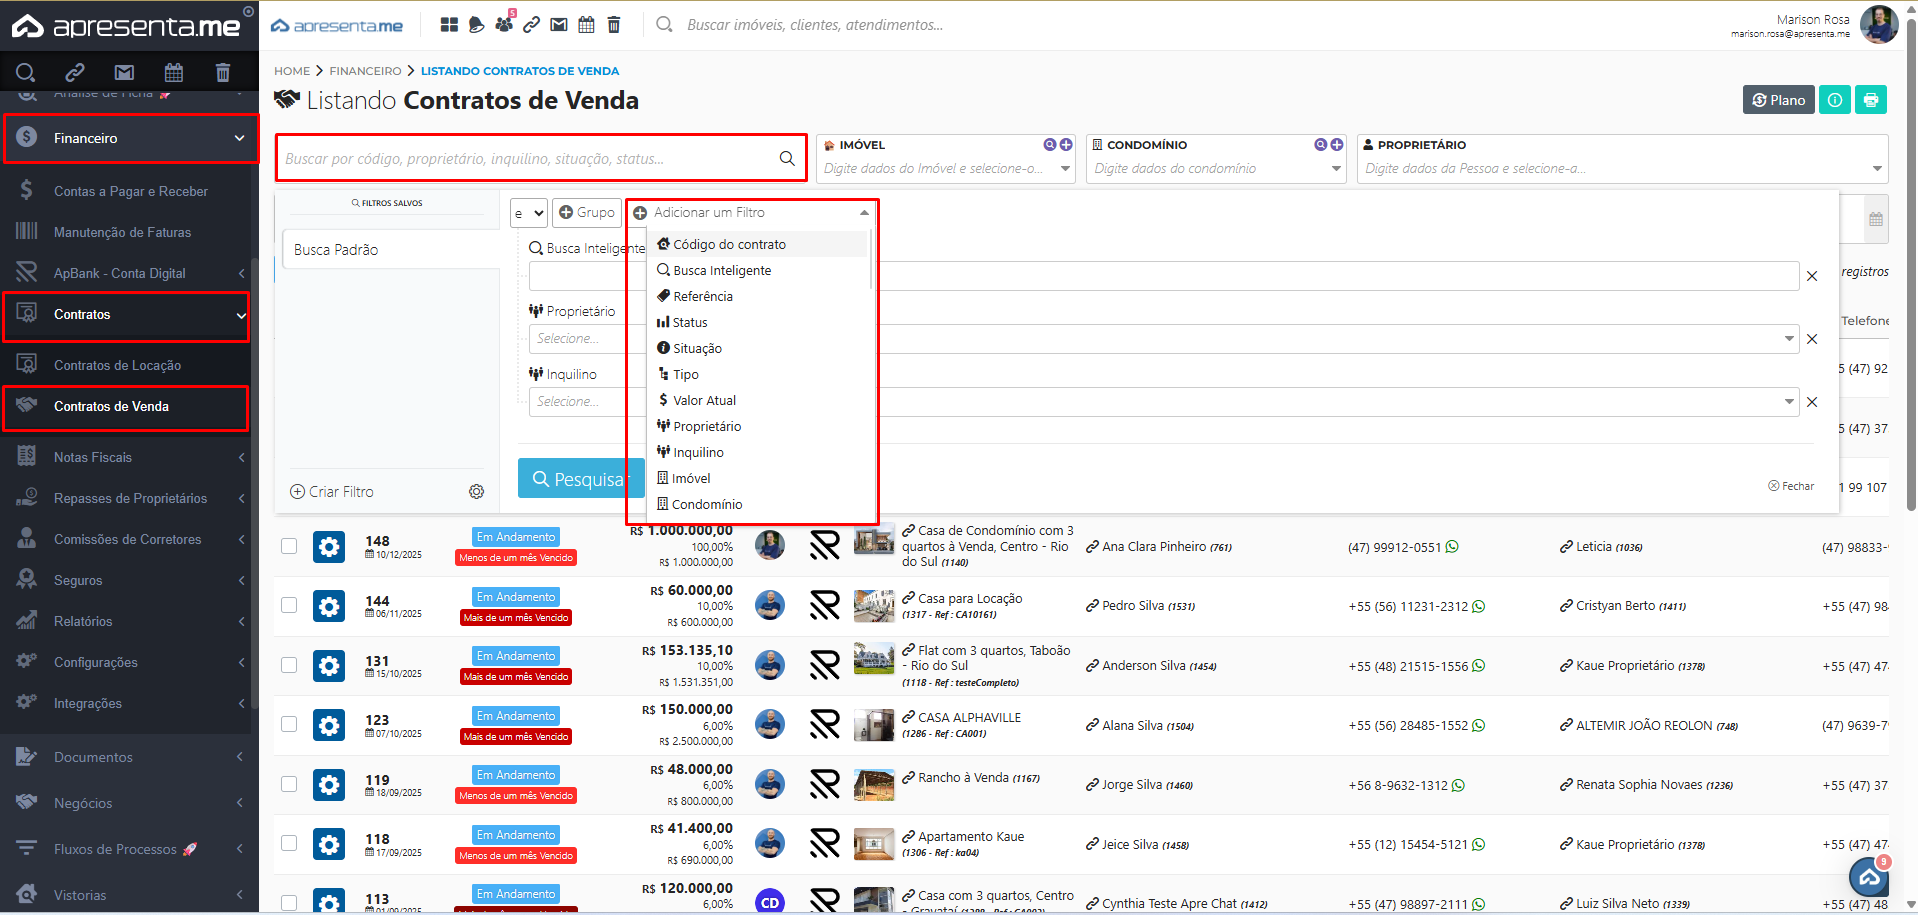The image size is (1918, 915).
Task: Open the mail icon in sidebar header
Action: tap(124, 72)
